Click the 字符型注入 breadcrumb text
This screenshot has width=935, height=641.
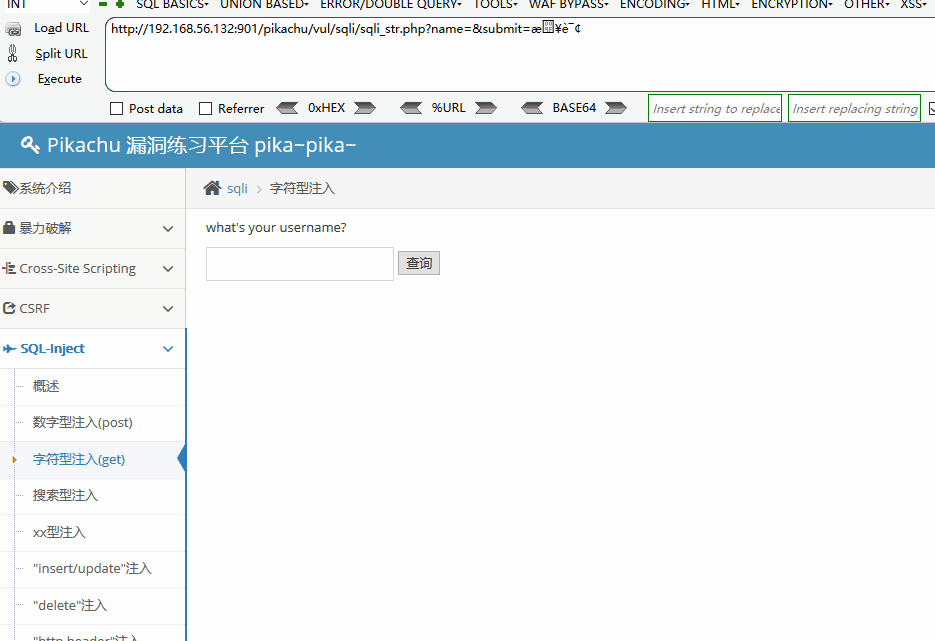[x=302, y=188]
